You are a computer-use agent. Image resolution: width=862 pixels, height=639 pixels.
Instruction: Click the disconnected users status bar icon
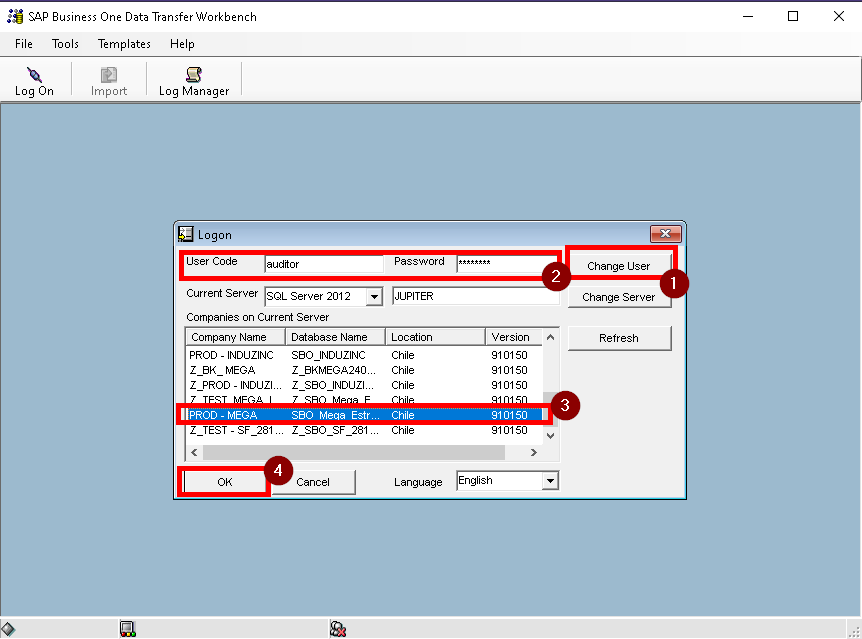[x=338, y=629]
